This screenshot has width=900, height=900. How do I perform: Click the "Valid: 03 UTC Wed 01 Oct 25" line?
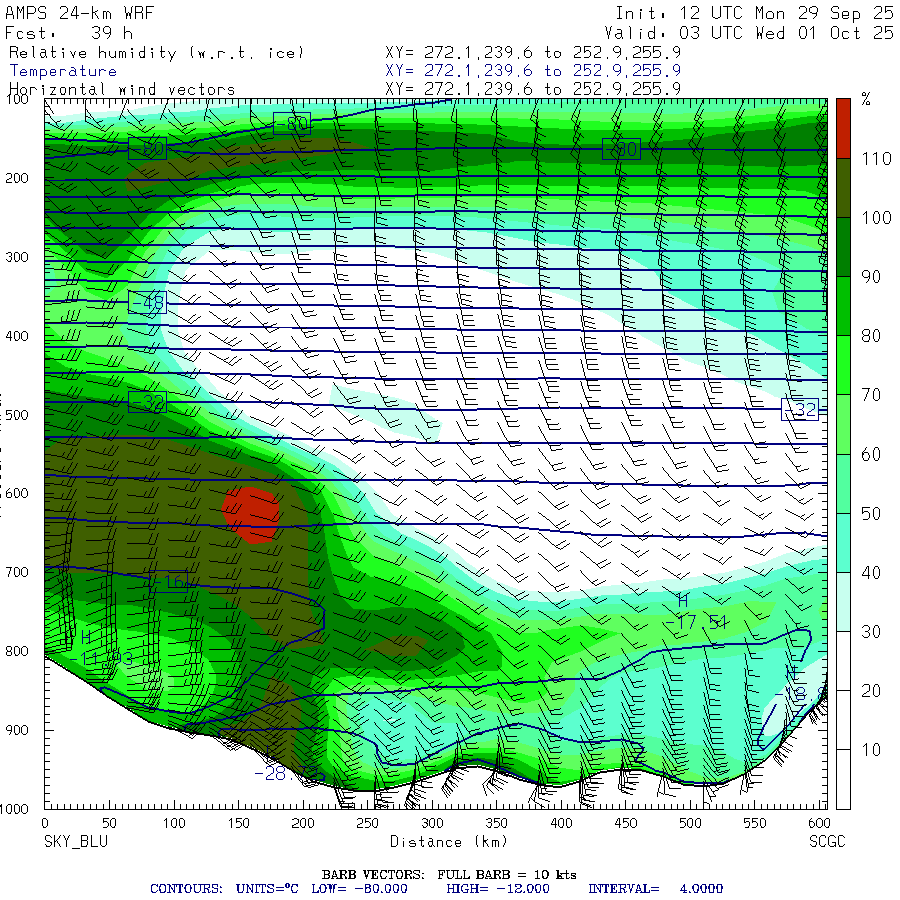(748, 33)
